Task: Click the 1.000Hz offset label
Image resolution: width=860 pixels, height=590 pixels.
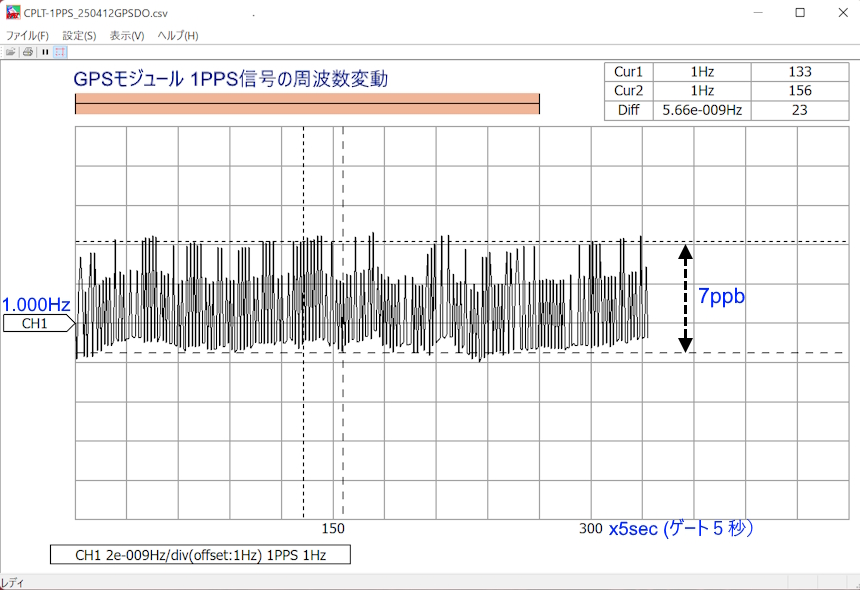Action: (36, 305)
